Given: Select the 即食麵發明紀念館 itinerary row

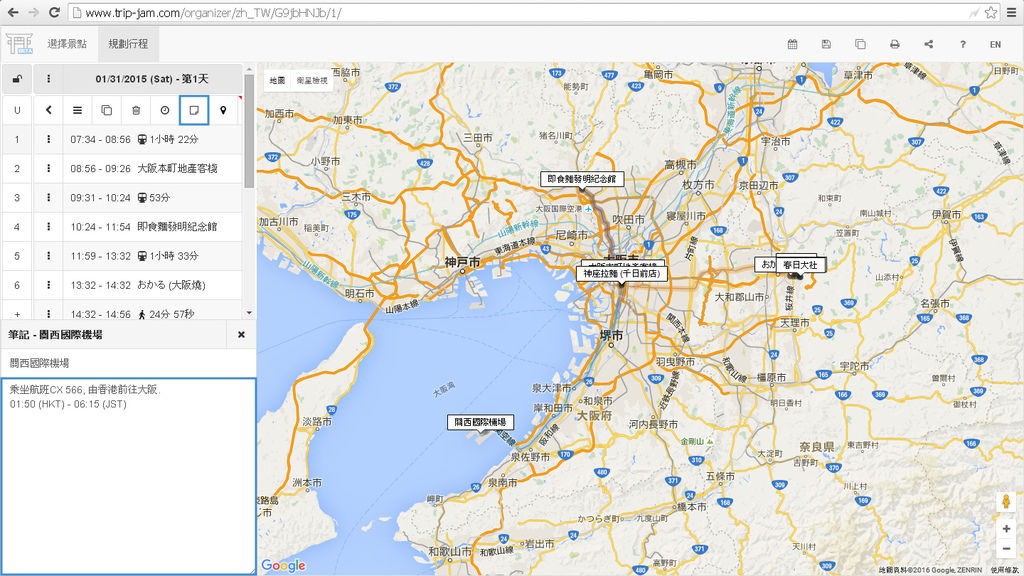Looking at the screenshot, I should point(152,227).
